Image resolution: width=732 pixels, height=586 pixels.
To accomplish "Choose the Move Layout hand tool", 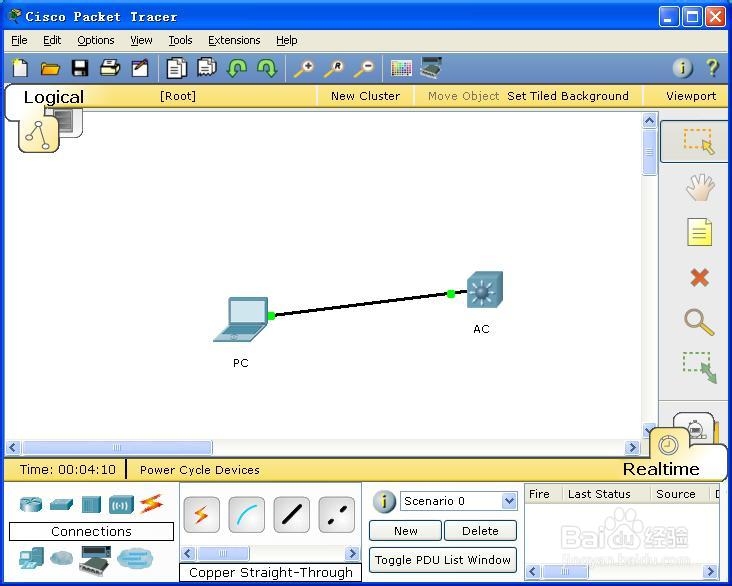I will coord(700,187).
